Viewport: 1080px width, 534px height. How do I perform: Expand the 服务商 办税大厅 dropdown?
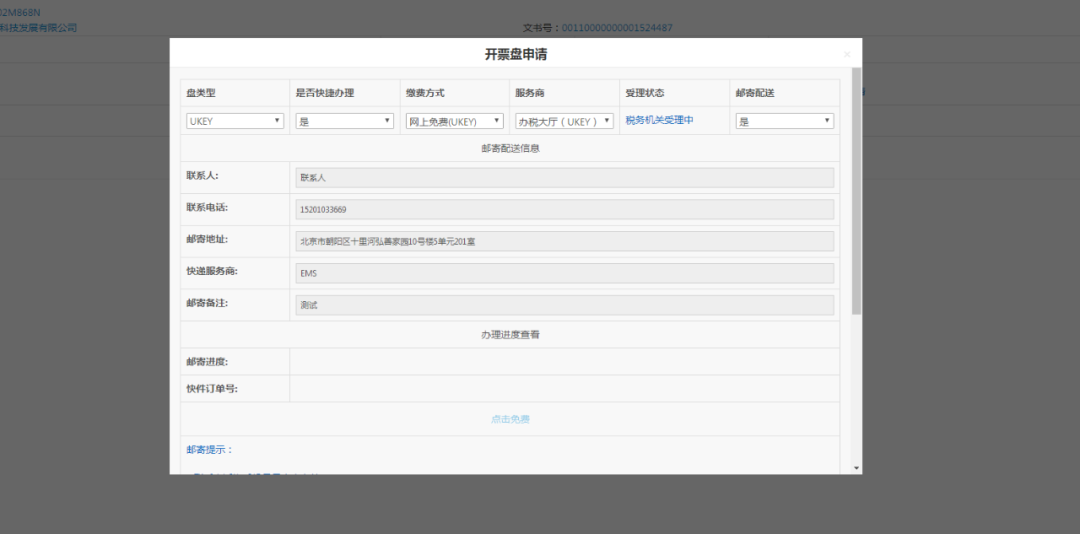coord(564,121)
